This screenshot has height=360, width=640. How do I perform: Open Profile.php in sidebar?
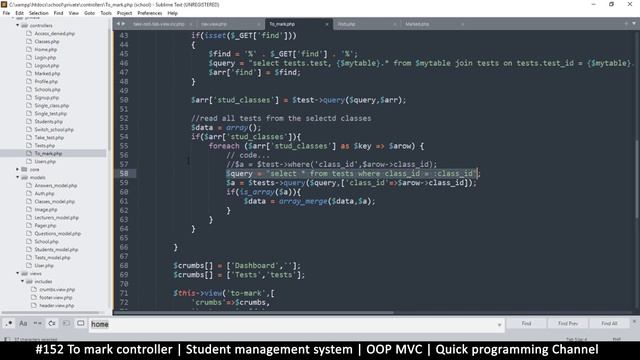46,82
